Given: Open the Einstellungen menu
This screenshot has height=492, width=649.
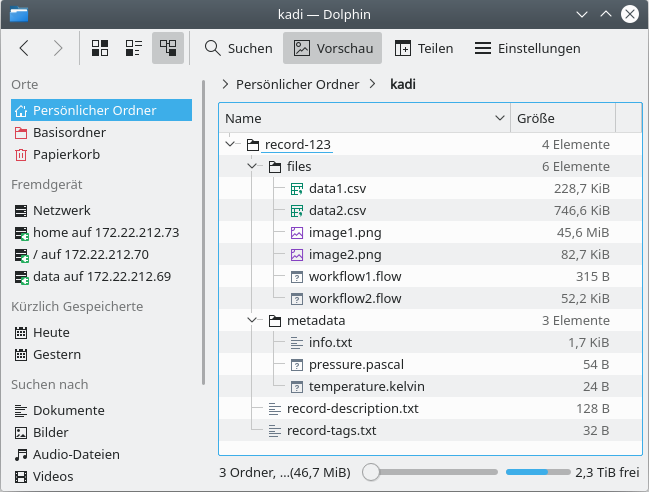Looking at the screenshot, I should (527, 48).
